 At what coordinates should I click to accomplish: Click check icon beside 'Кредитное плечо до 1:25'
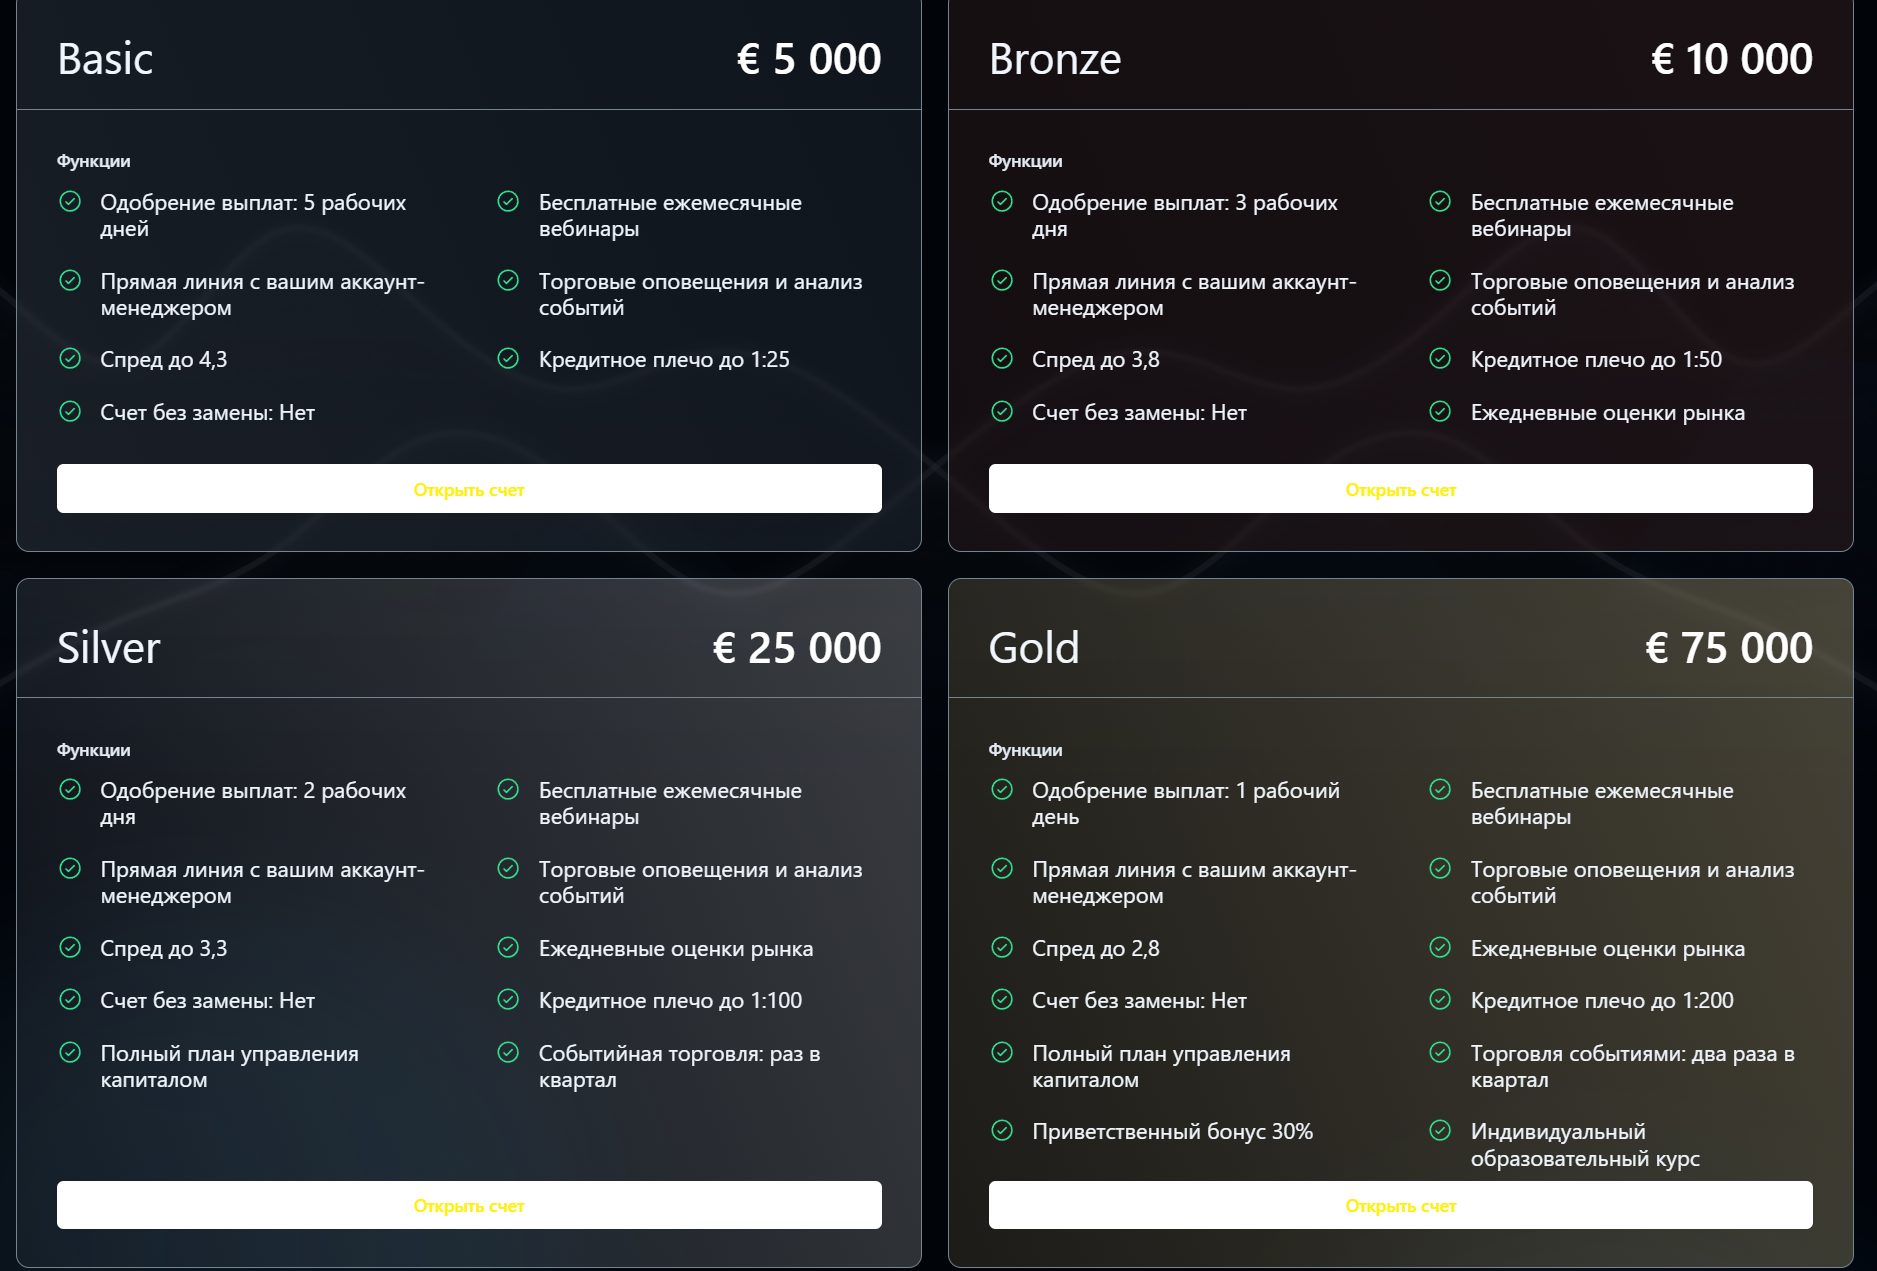(508, 358)
